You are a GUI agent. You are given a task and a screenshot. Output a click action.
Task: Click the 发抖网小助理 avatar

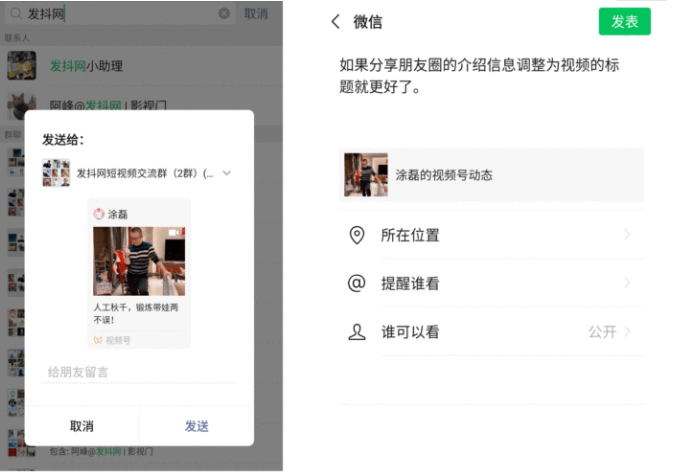21,66
